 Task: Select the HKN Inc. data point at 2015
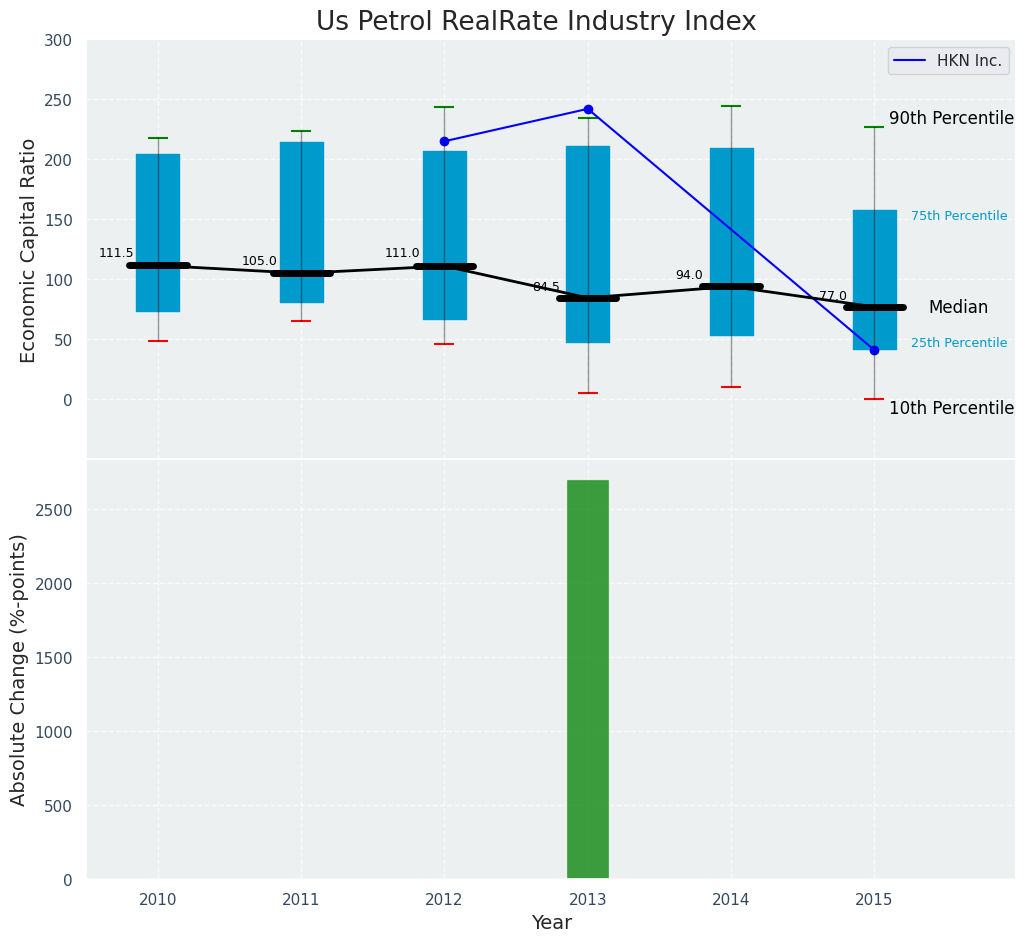pos(874,350)
